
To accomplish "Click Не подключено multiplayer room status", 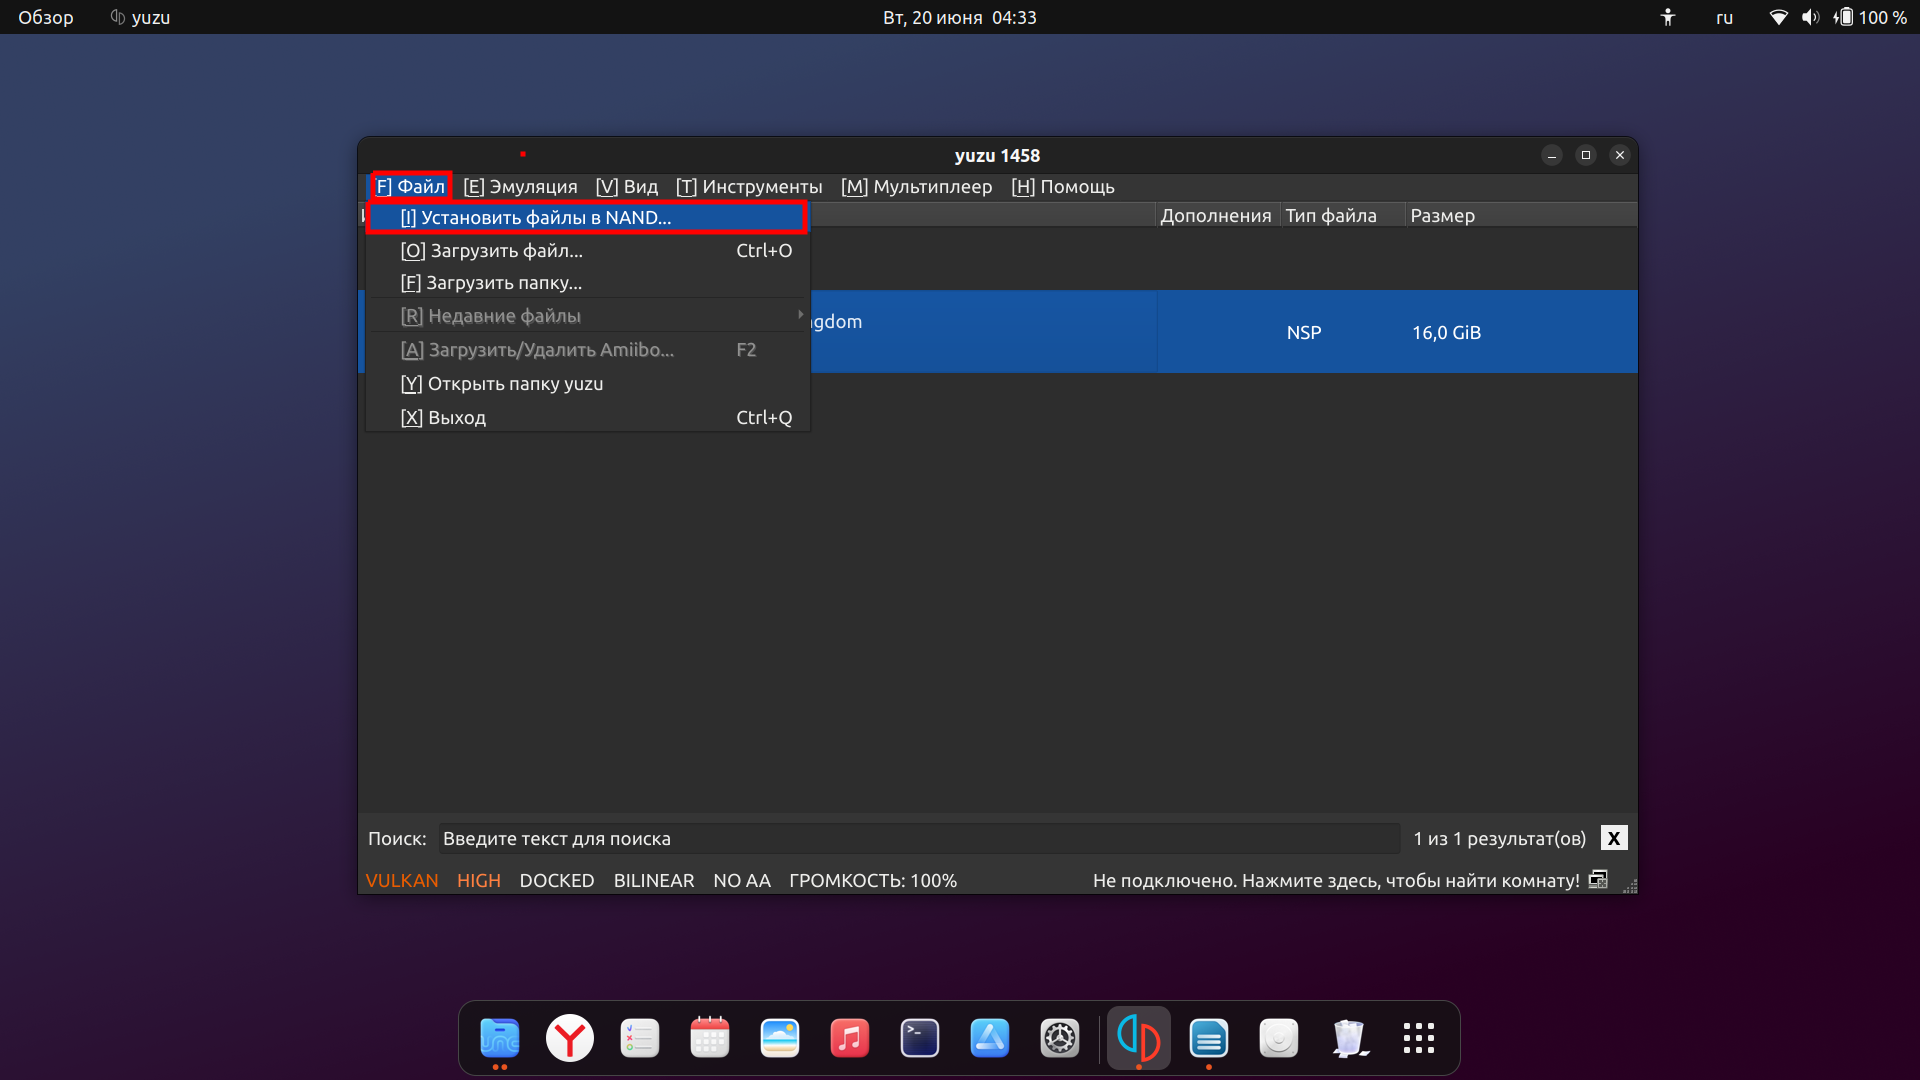I will point(1336,880).
